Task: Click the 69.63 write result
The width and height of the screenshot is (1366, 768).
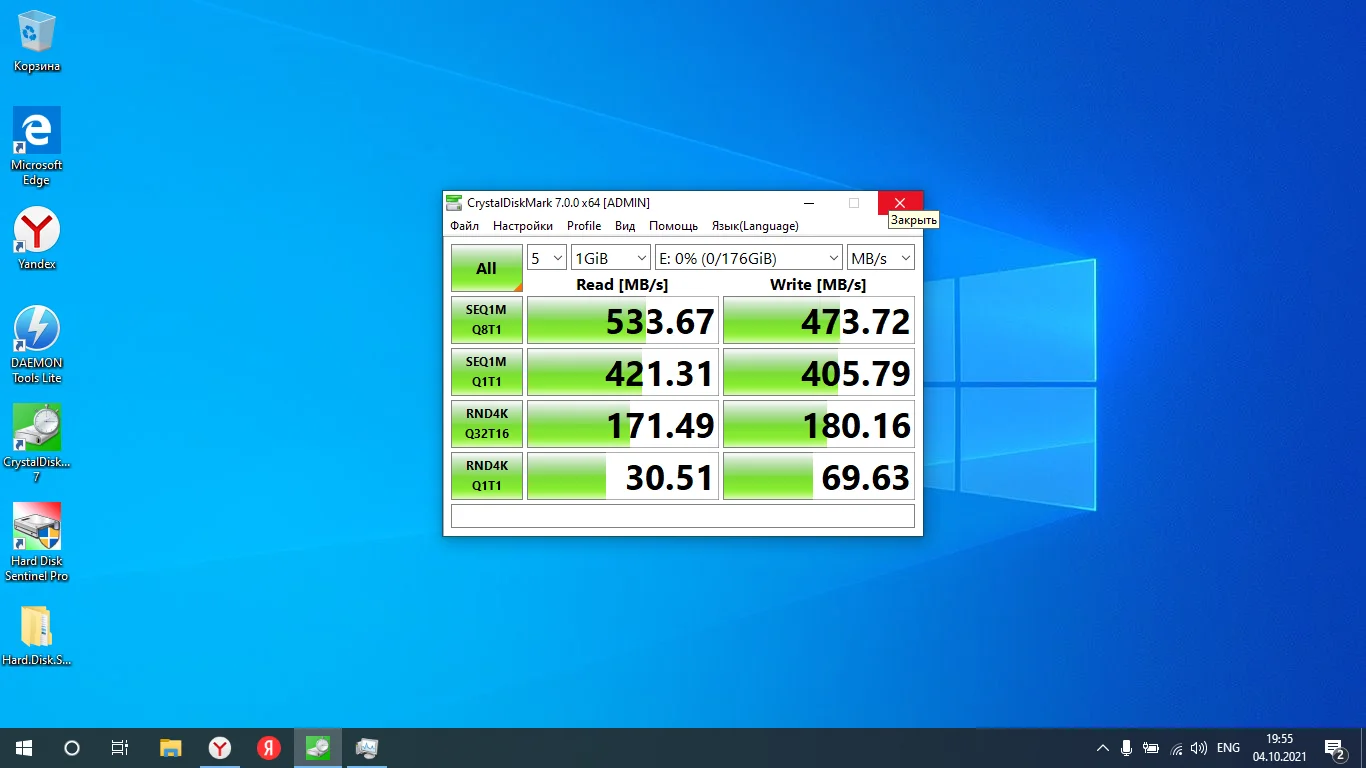Action: 819,477
